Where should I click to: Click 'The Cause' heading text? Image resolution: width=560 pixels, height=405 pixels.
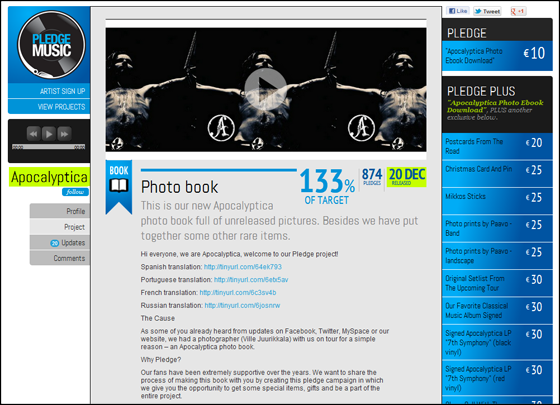(x=158, y=318)
